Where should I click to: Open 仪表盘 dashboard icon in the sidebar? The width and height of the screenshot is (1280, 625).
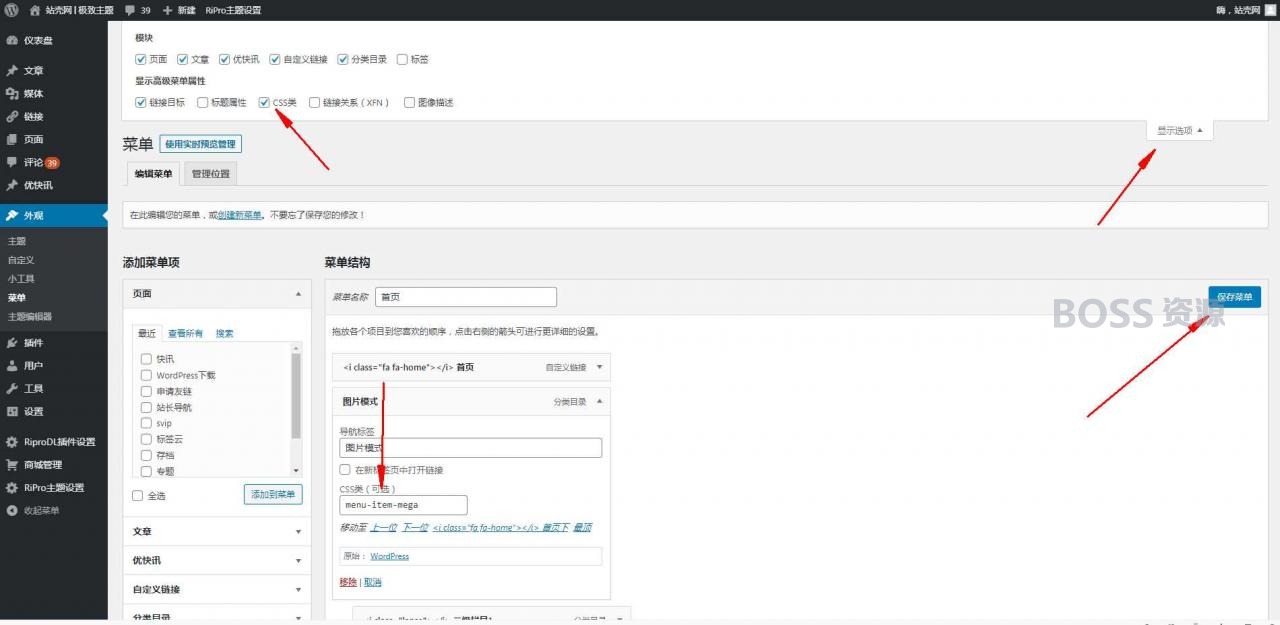12,40
